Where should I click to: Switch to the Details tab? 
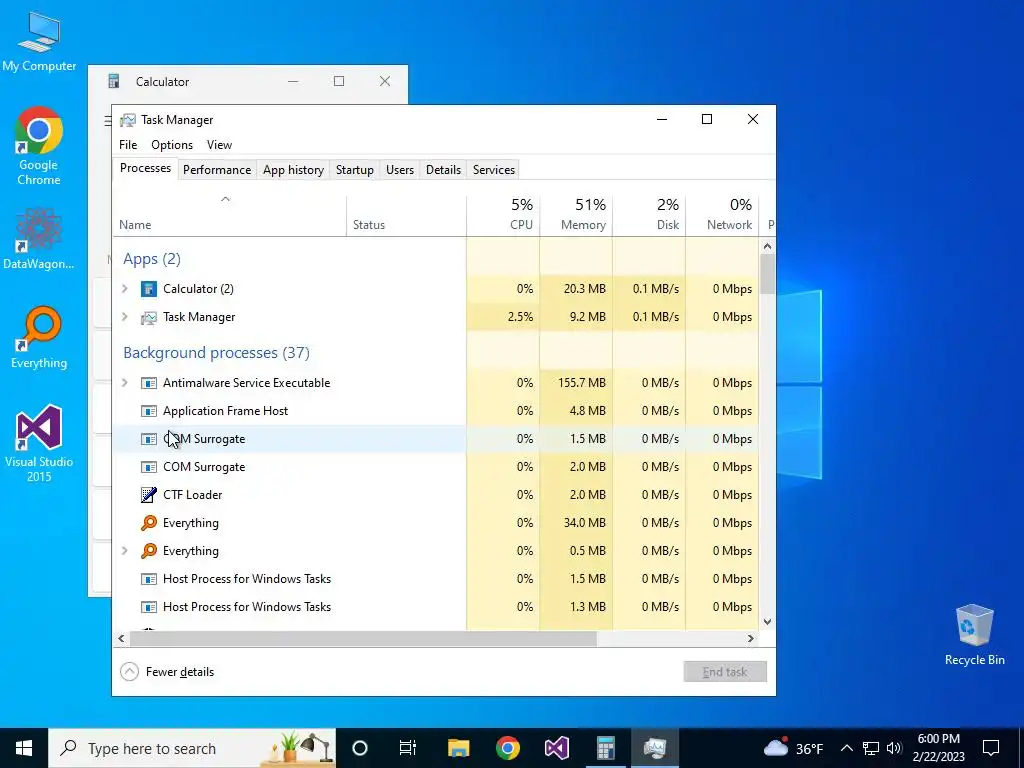pyautogui.click(x=443, y=170)
